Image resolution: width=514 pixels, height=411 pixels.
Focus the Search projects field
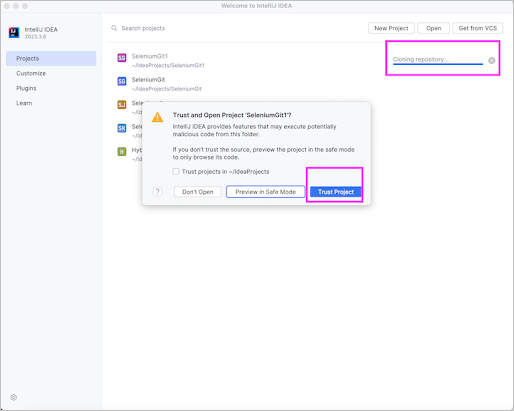143,28
